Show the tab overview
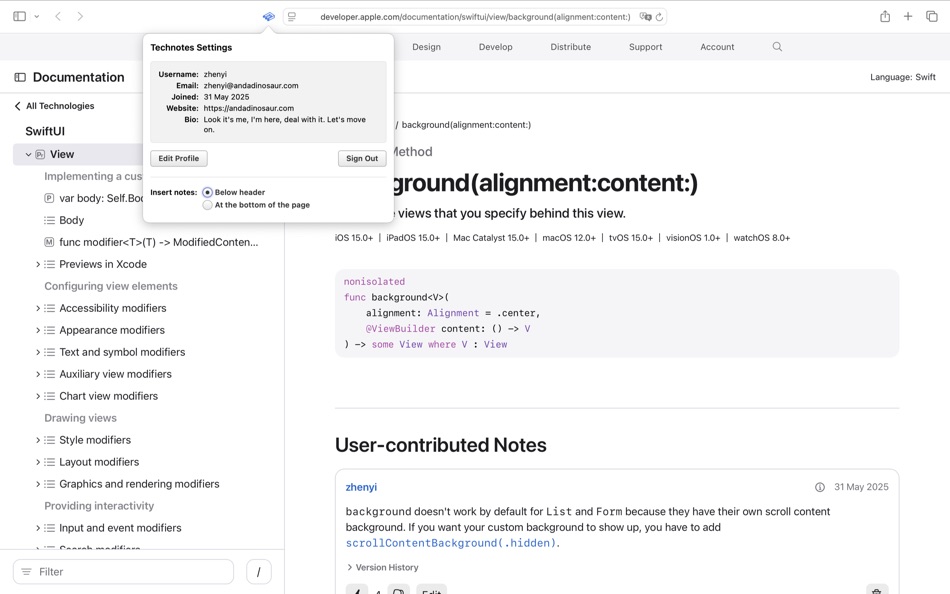950x594 pixels. coord(931,16)
